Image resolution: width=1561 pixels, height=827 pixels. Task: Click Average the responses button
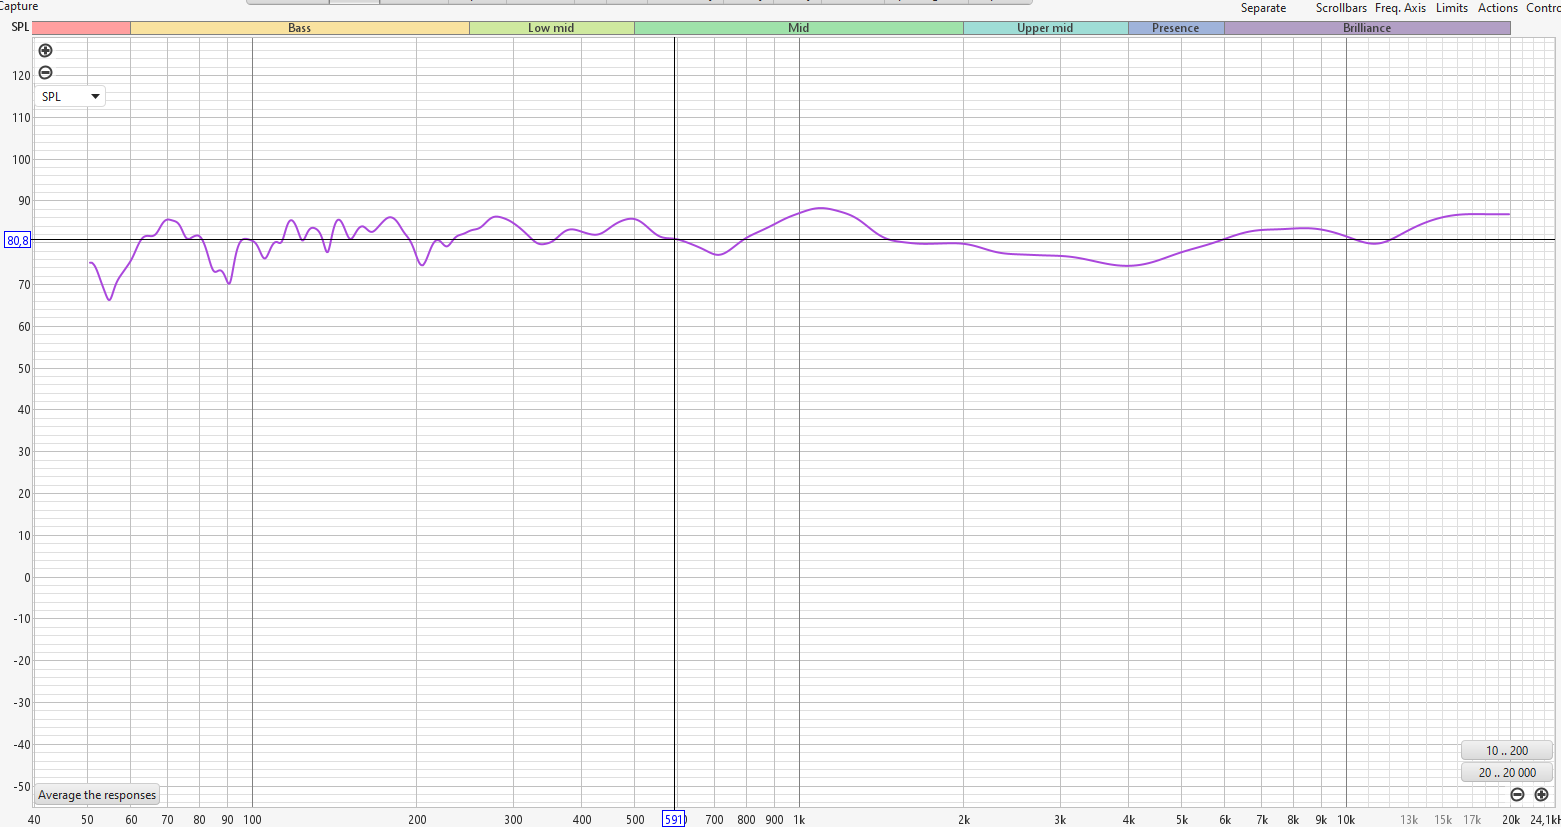[x=97, y=795]
